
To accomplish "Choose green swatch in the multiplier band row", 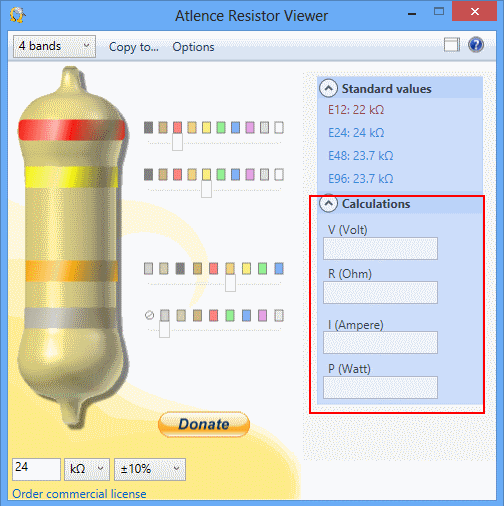I will coord(262,269).
